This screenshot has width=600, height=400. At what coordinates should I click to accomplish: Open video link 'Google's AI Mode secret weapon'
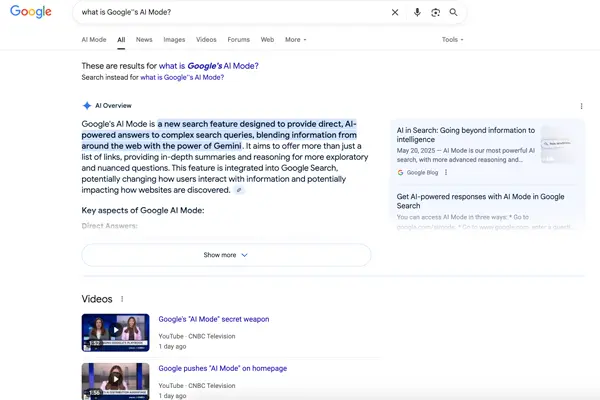214,319
